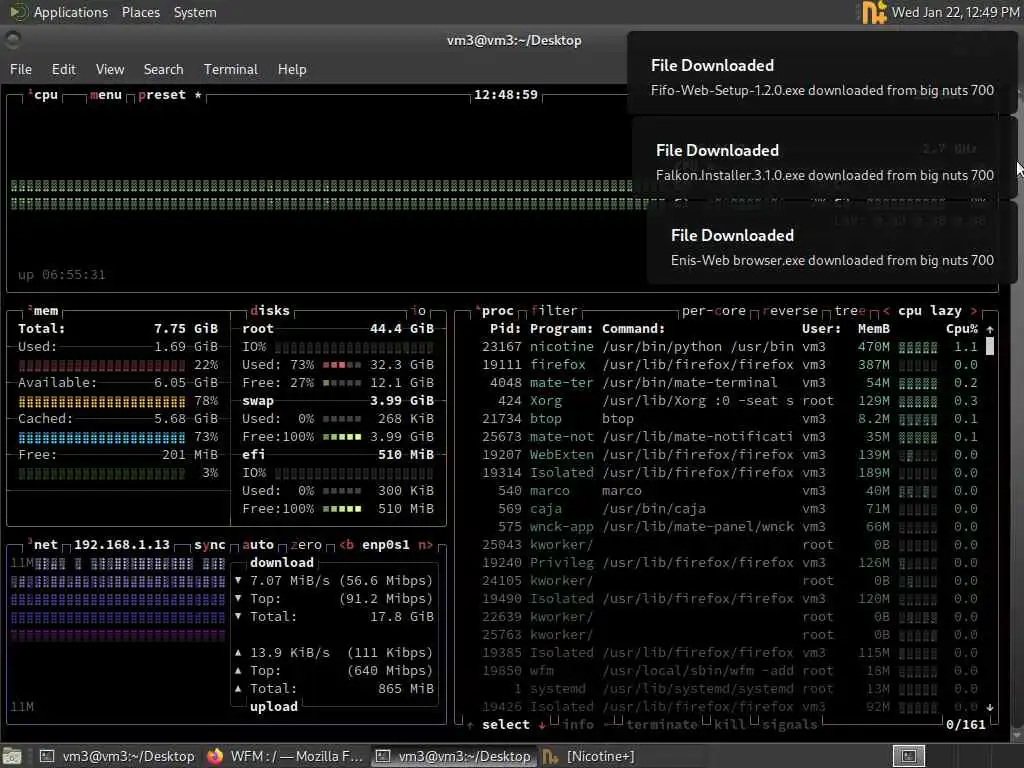Click the cpu panel title
1024x768 pixels.
pyautogui.click(x=46, y=95)
